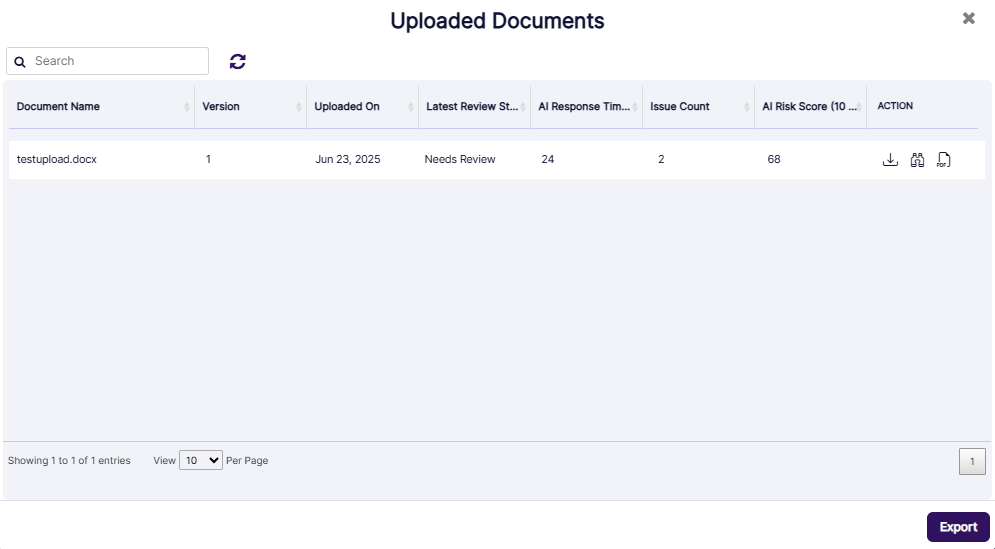Click the issue count value 2
Screen dimensions: 995x549
(x=661, y=159)
